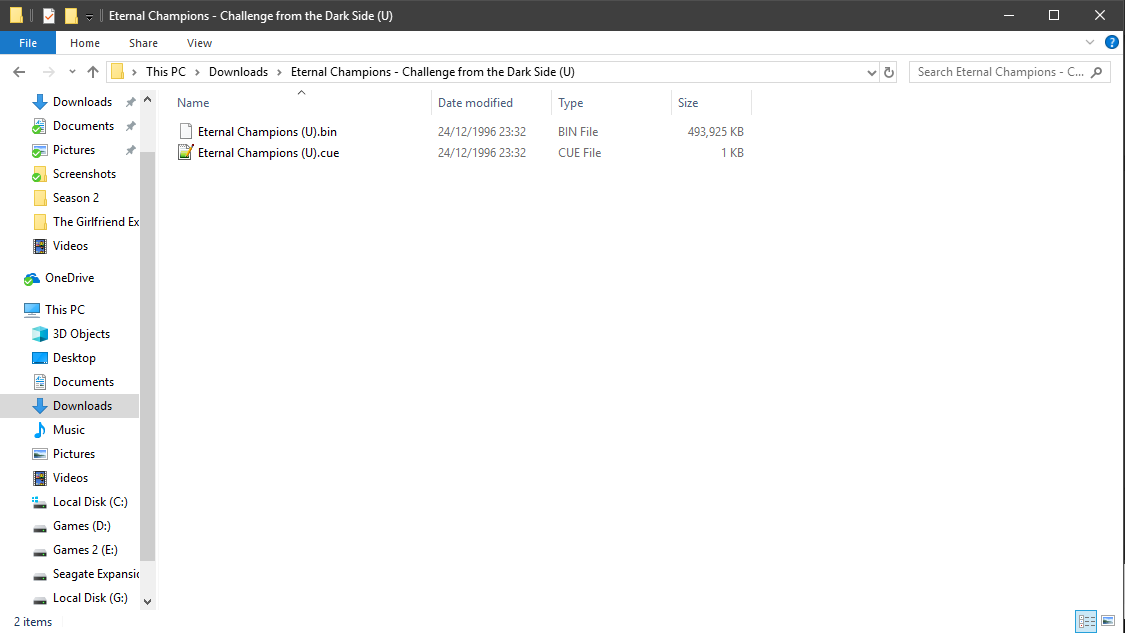
Task: Sort files by the Name column
Action: point(193,103)
